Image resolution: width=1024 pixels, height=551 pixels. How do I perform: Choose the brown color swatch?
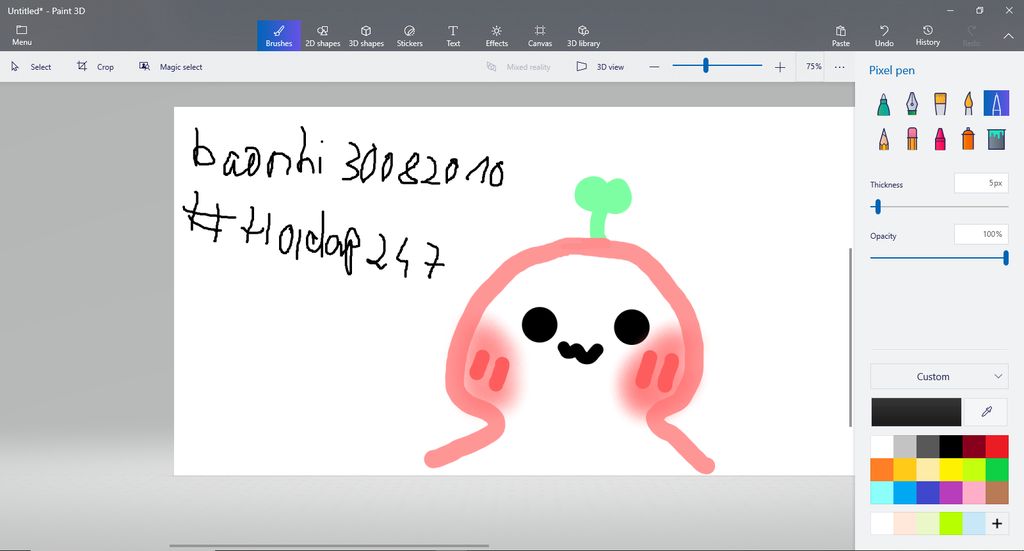click(x=997, y=493)
